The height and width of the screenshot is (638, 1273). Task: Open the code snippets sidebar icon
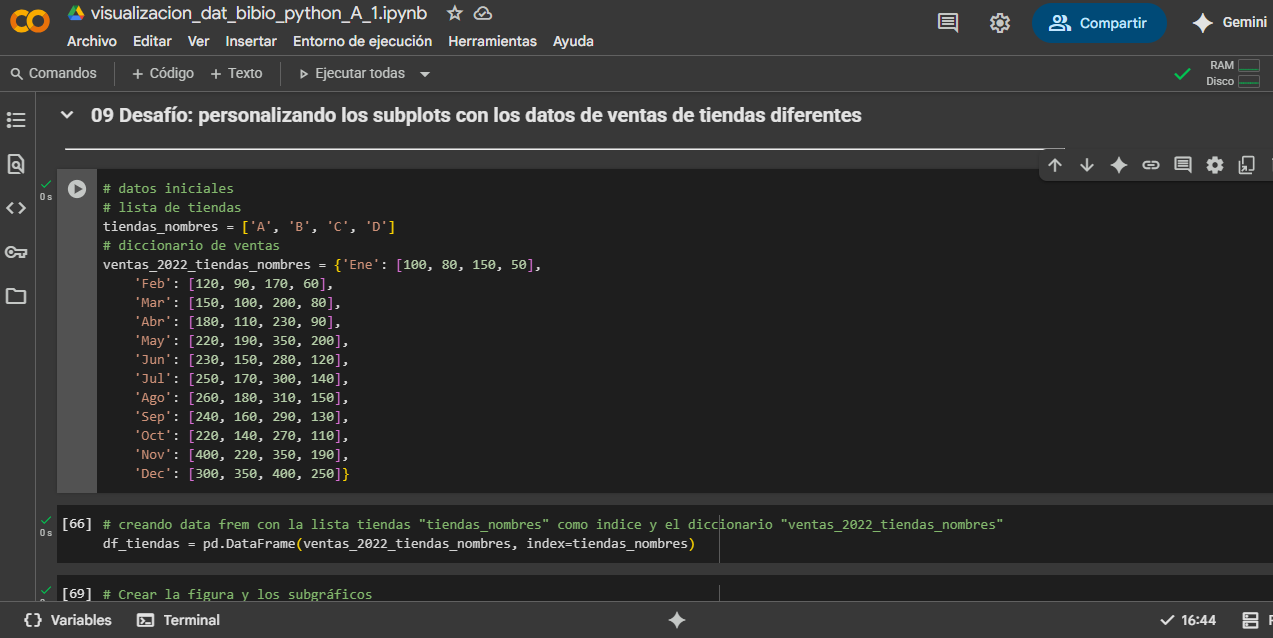pos(16,208)
